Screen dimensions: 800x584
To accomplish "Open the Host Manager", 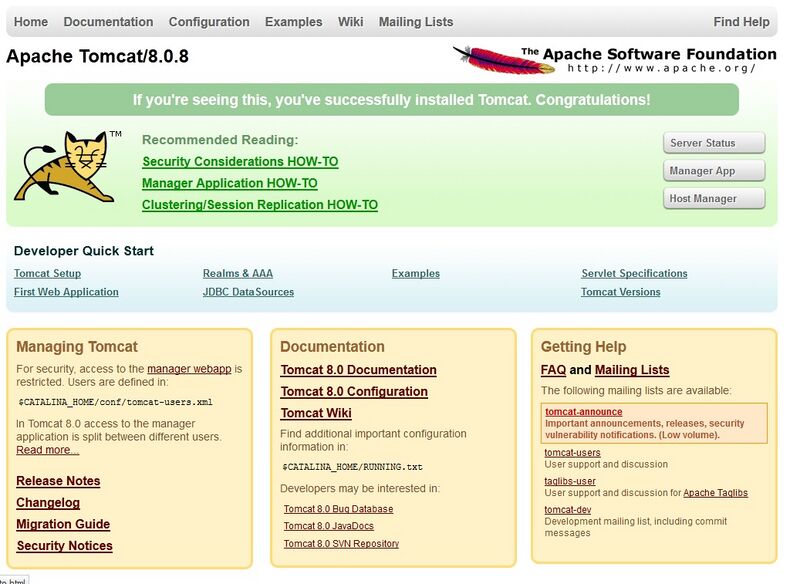I will 713,198.
